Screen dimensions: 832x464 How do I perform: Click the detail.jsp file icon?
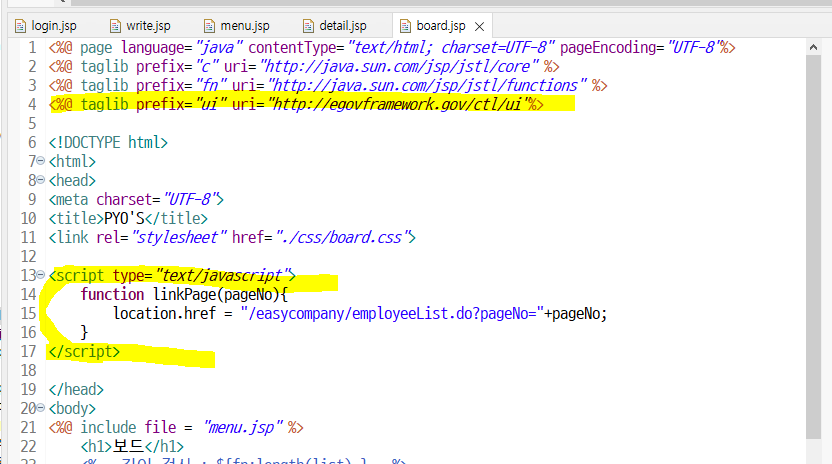click(308, 26)
